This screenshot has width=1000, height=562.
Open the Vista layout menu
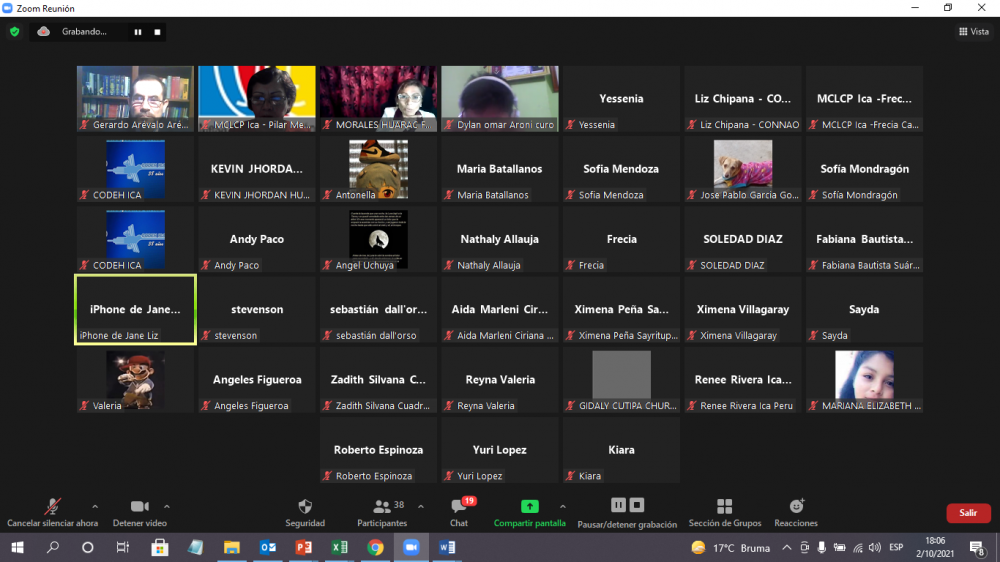click(973, 32)
